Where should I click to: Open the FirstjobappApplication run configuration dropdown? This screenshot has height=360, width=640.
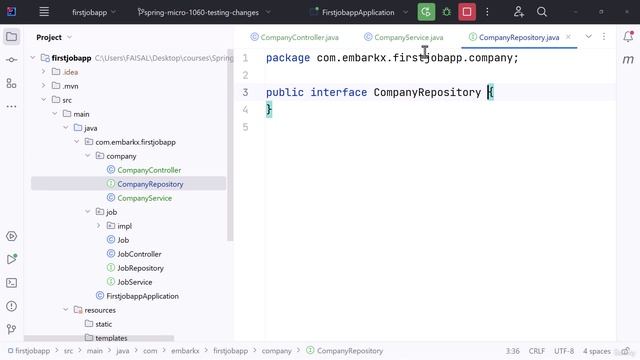[359, 12]
